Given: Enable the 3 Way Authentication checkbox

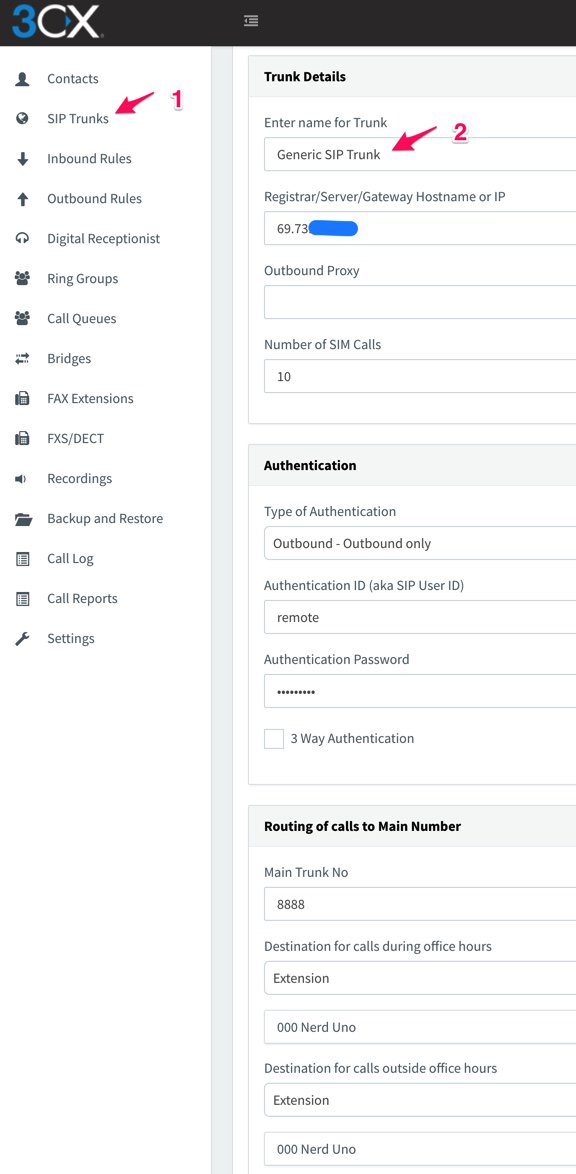Looking at the screenshot, I should [274, 739].
